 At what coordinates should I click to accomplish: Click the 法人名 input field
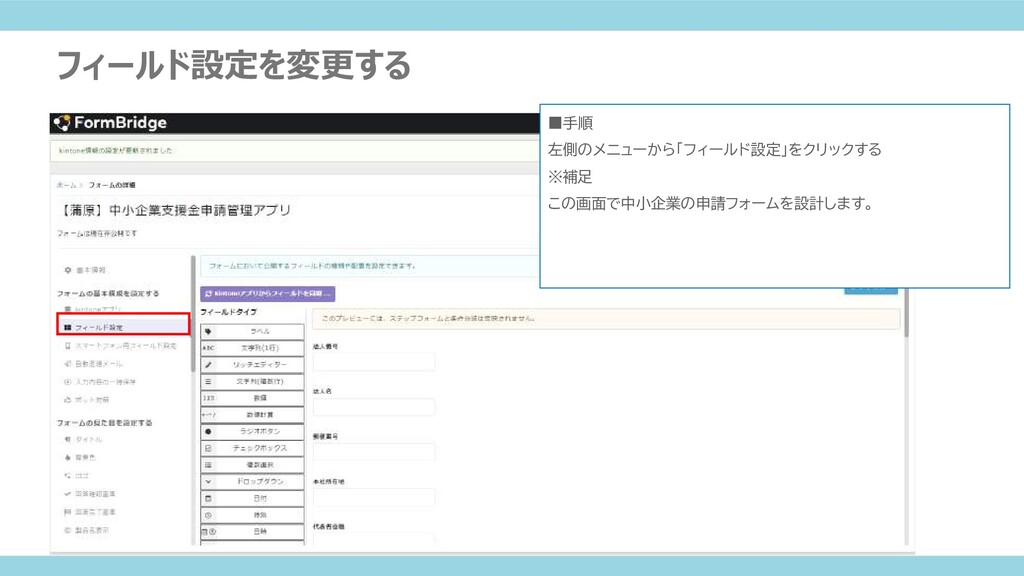tap(374, 407)
